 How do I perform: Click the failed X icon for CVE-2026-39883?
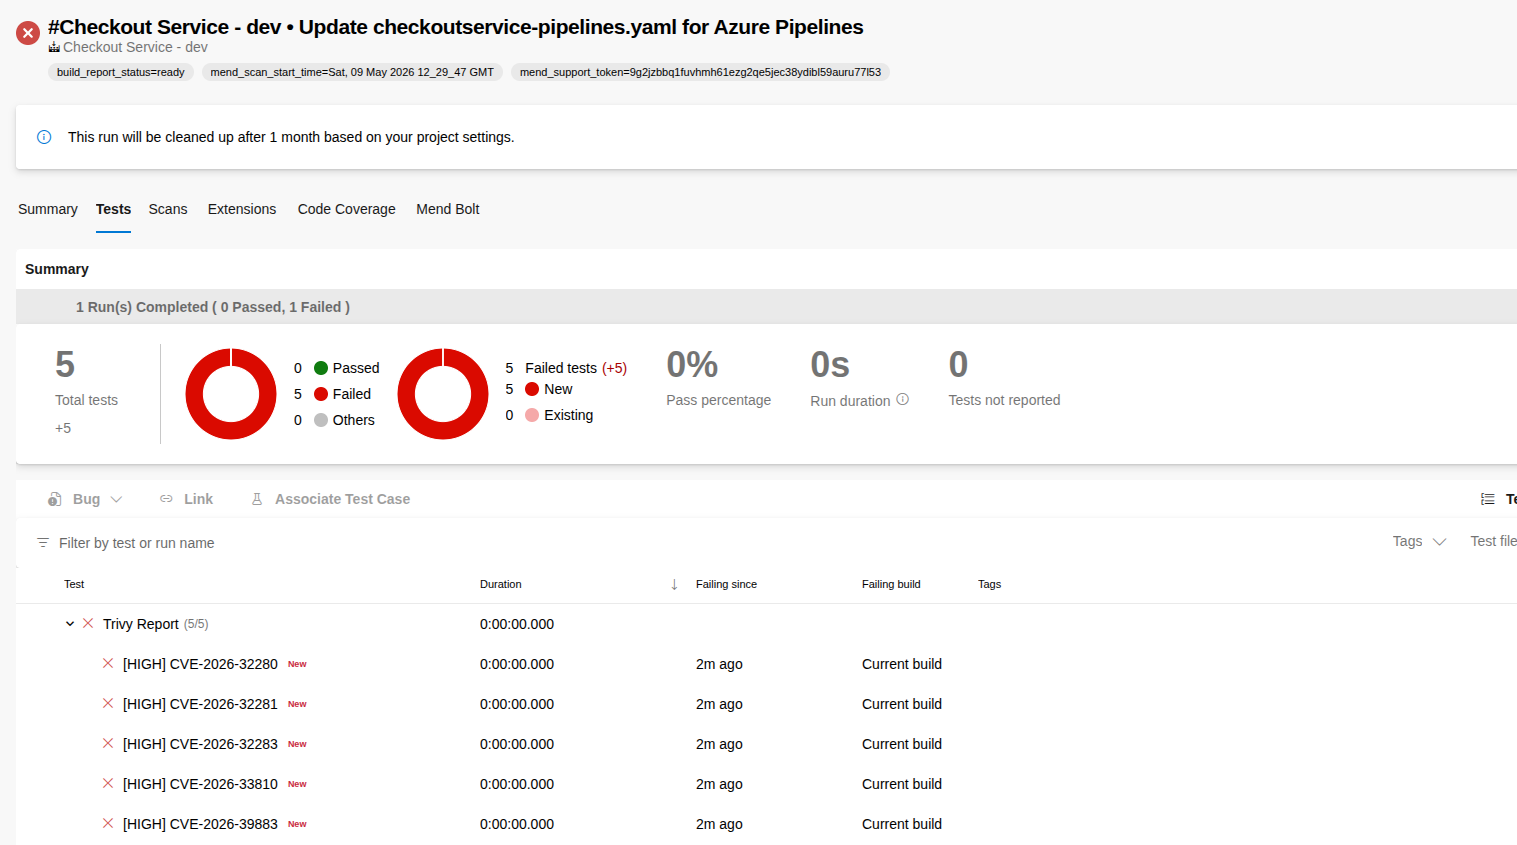tap(108, 824)
